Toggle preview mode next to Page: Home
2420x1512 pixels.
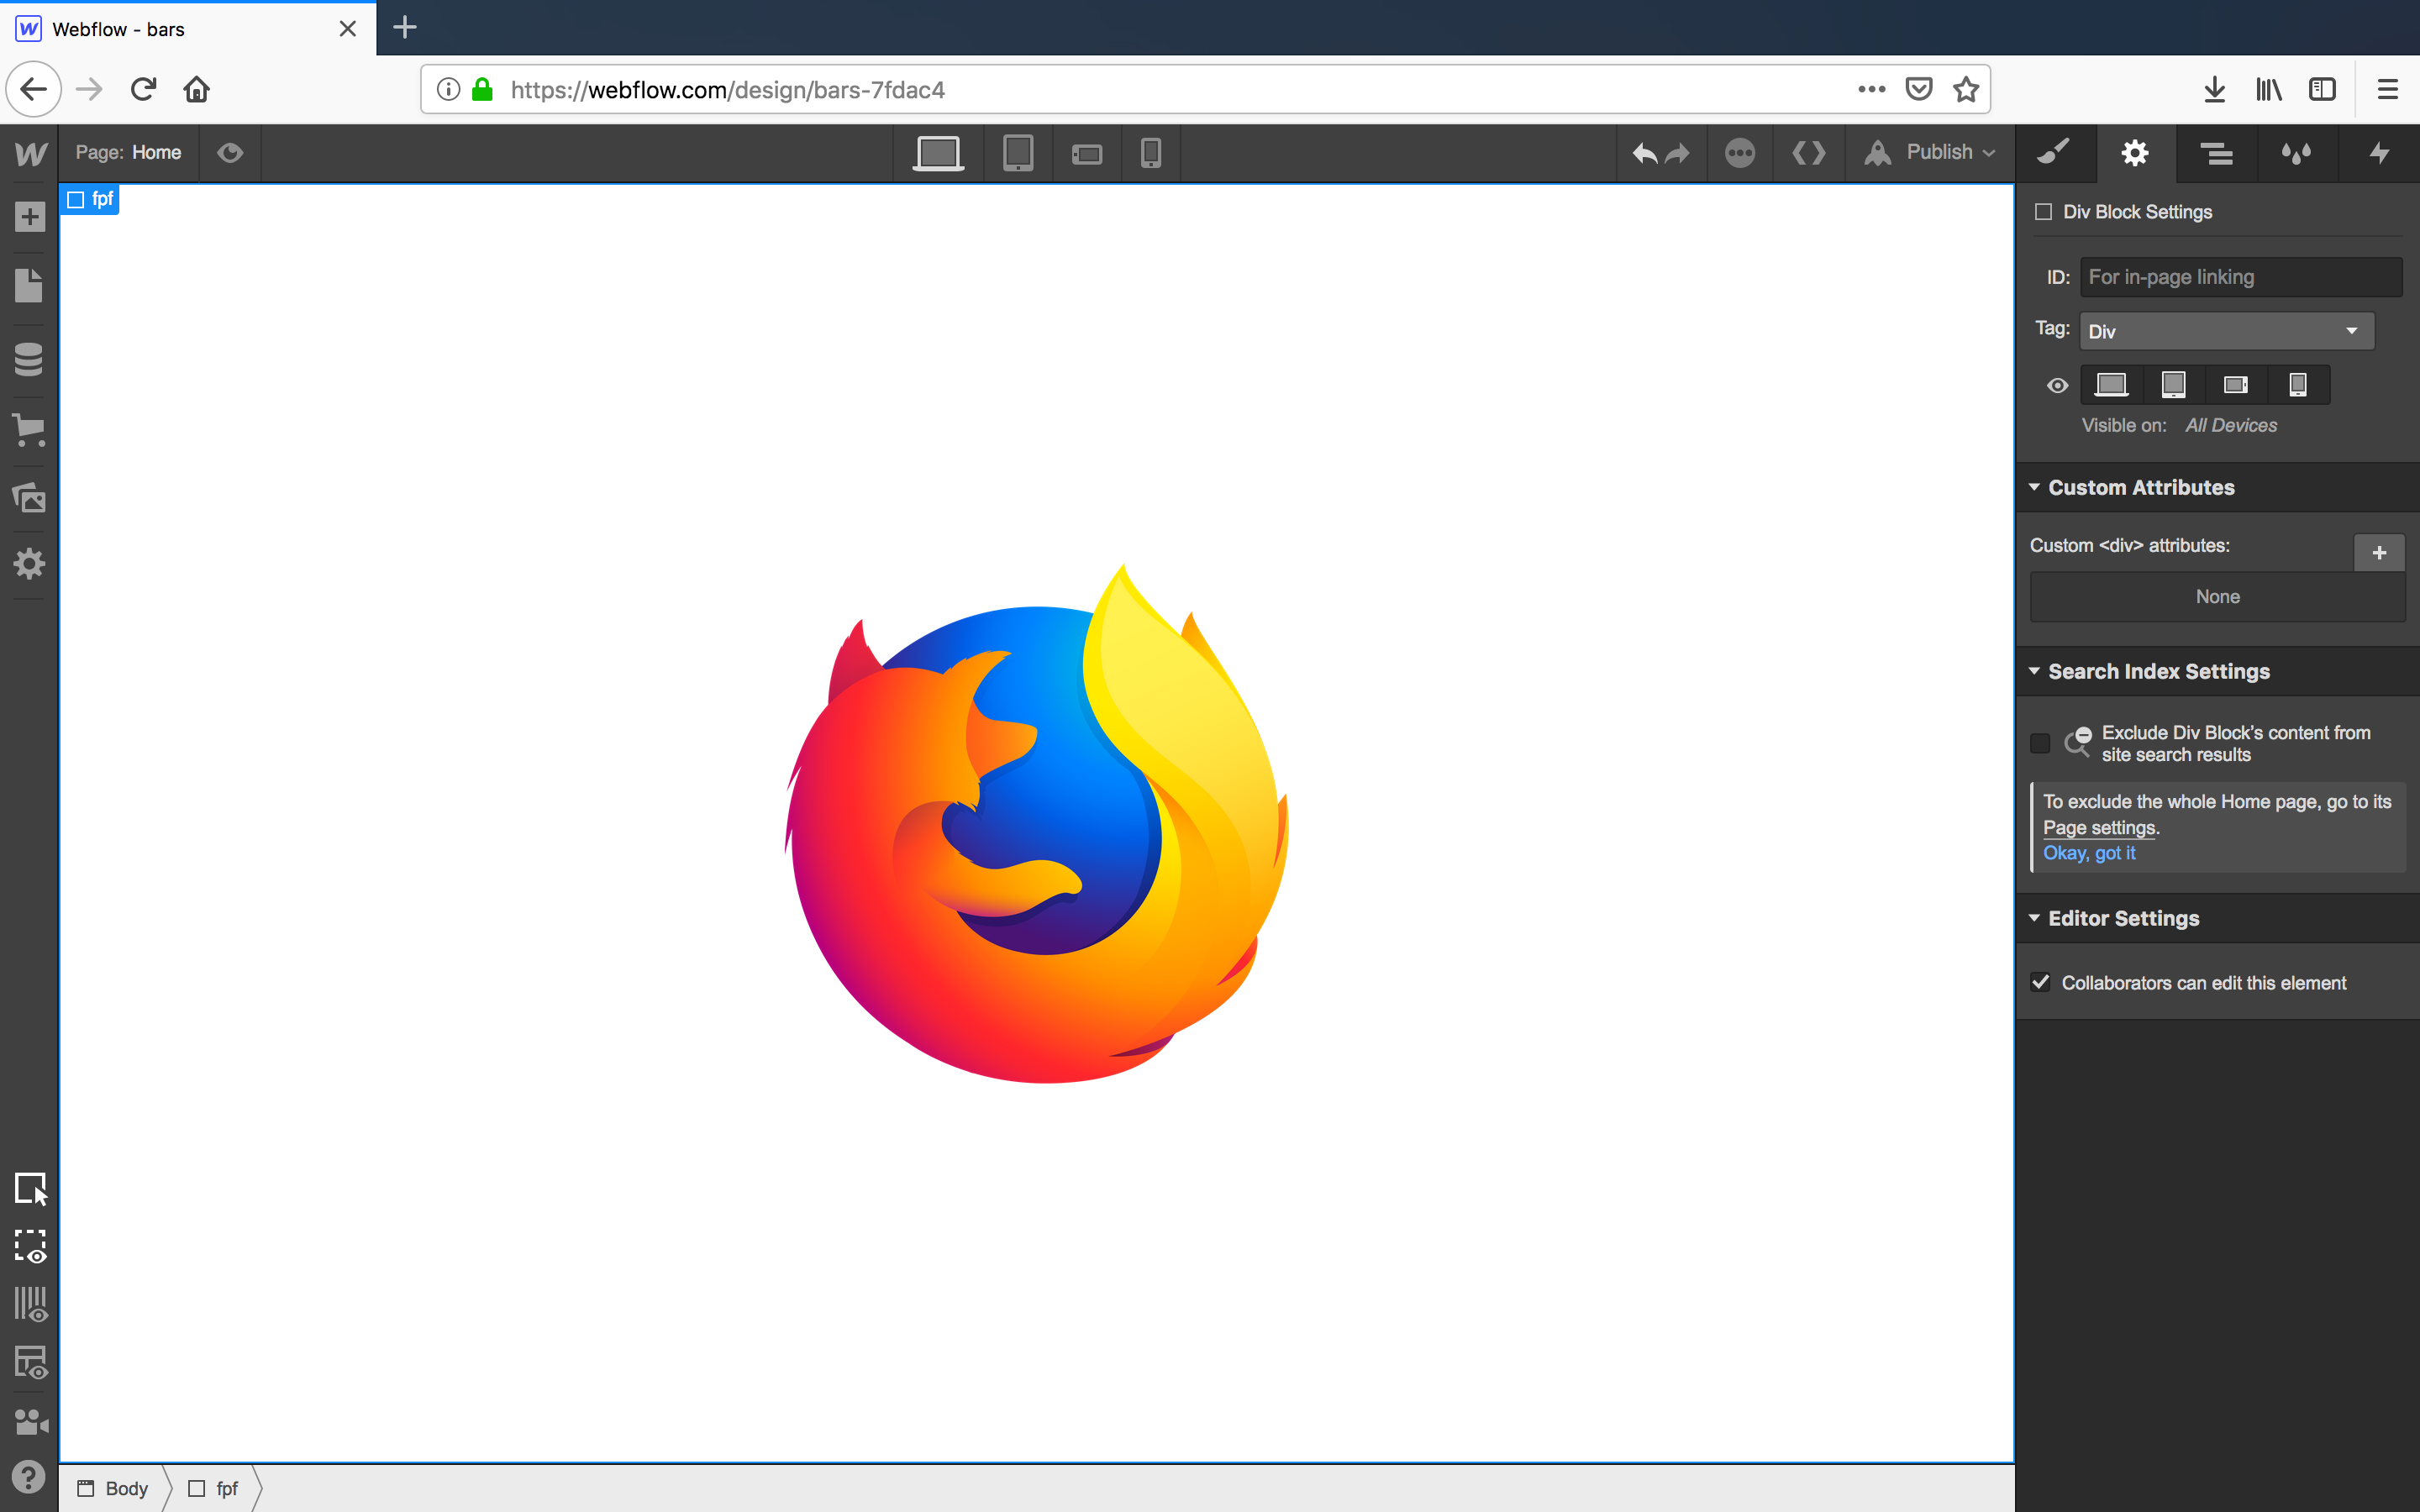click(230, 153)
